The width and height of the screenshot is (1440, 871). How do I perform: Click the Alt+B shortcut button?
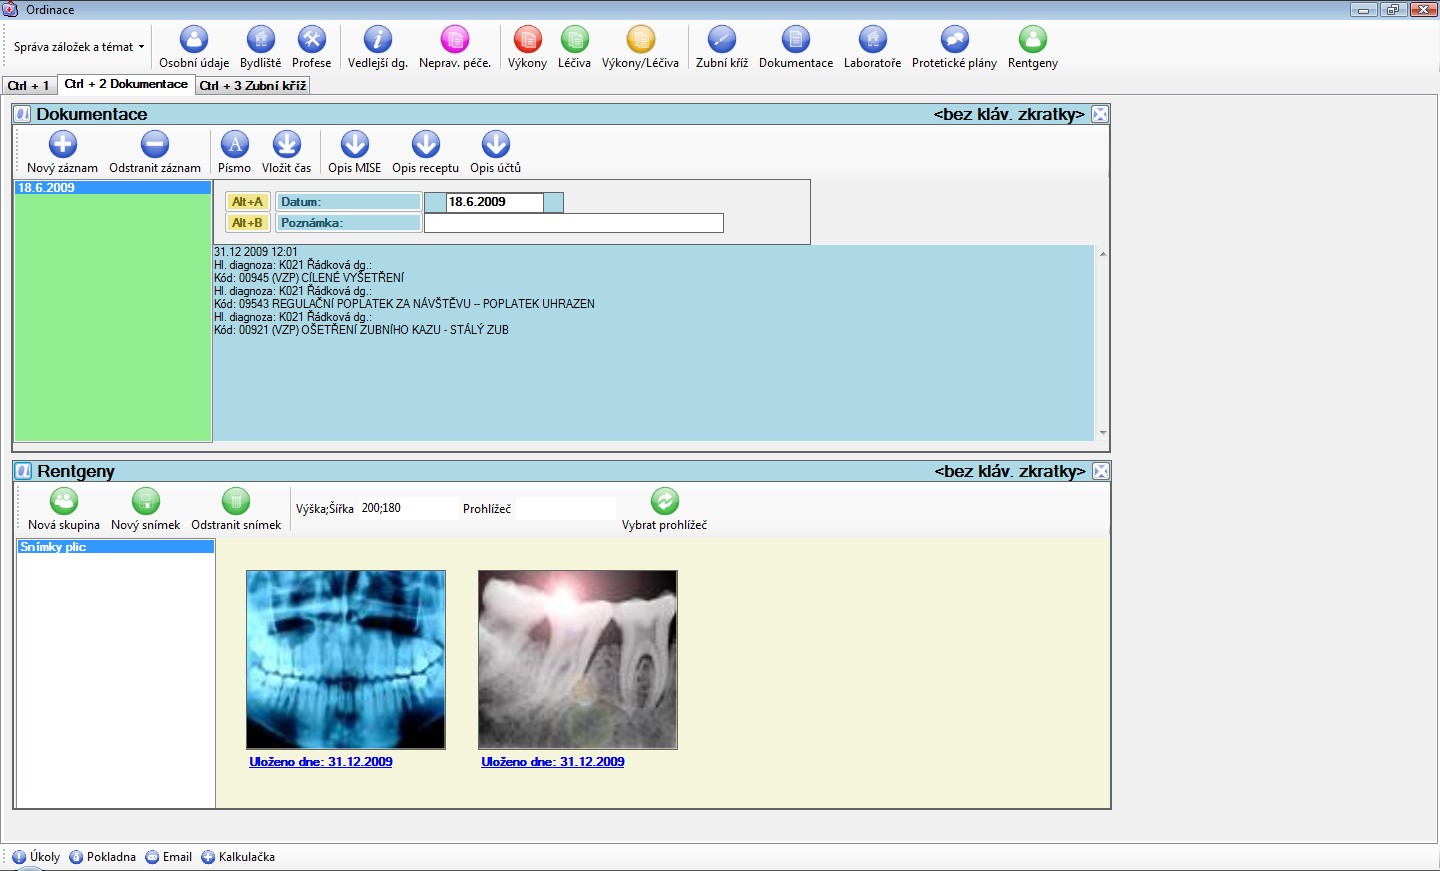(247, 223)
